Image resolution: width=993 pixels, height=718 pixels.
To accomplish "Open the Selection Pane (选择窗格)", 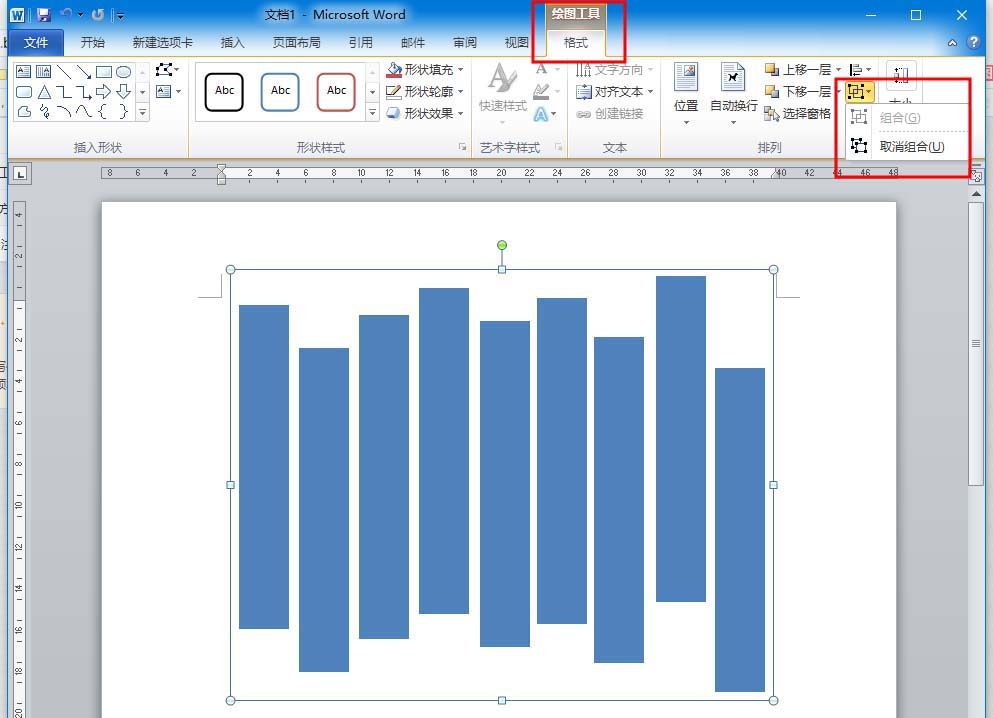I will [797, 114].
